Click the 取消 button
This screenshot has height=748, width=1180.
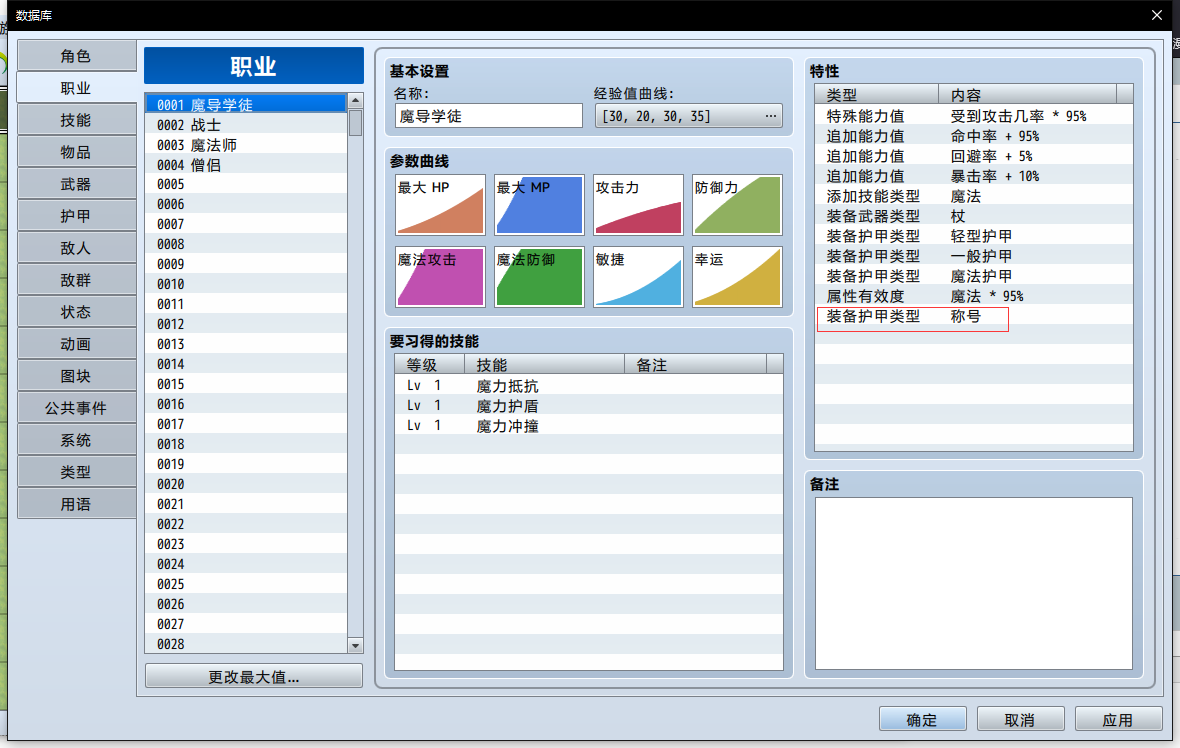click(1020, 719)
